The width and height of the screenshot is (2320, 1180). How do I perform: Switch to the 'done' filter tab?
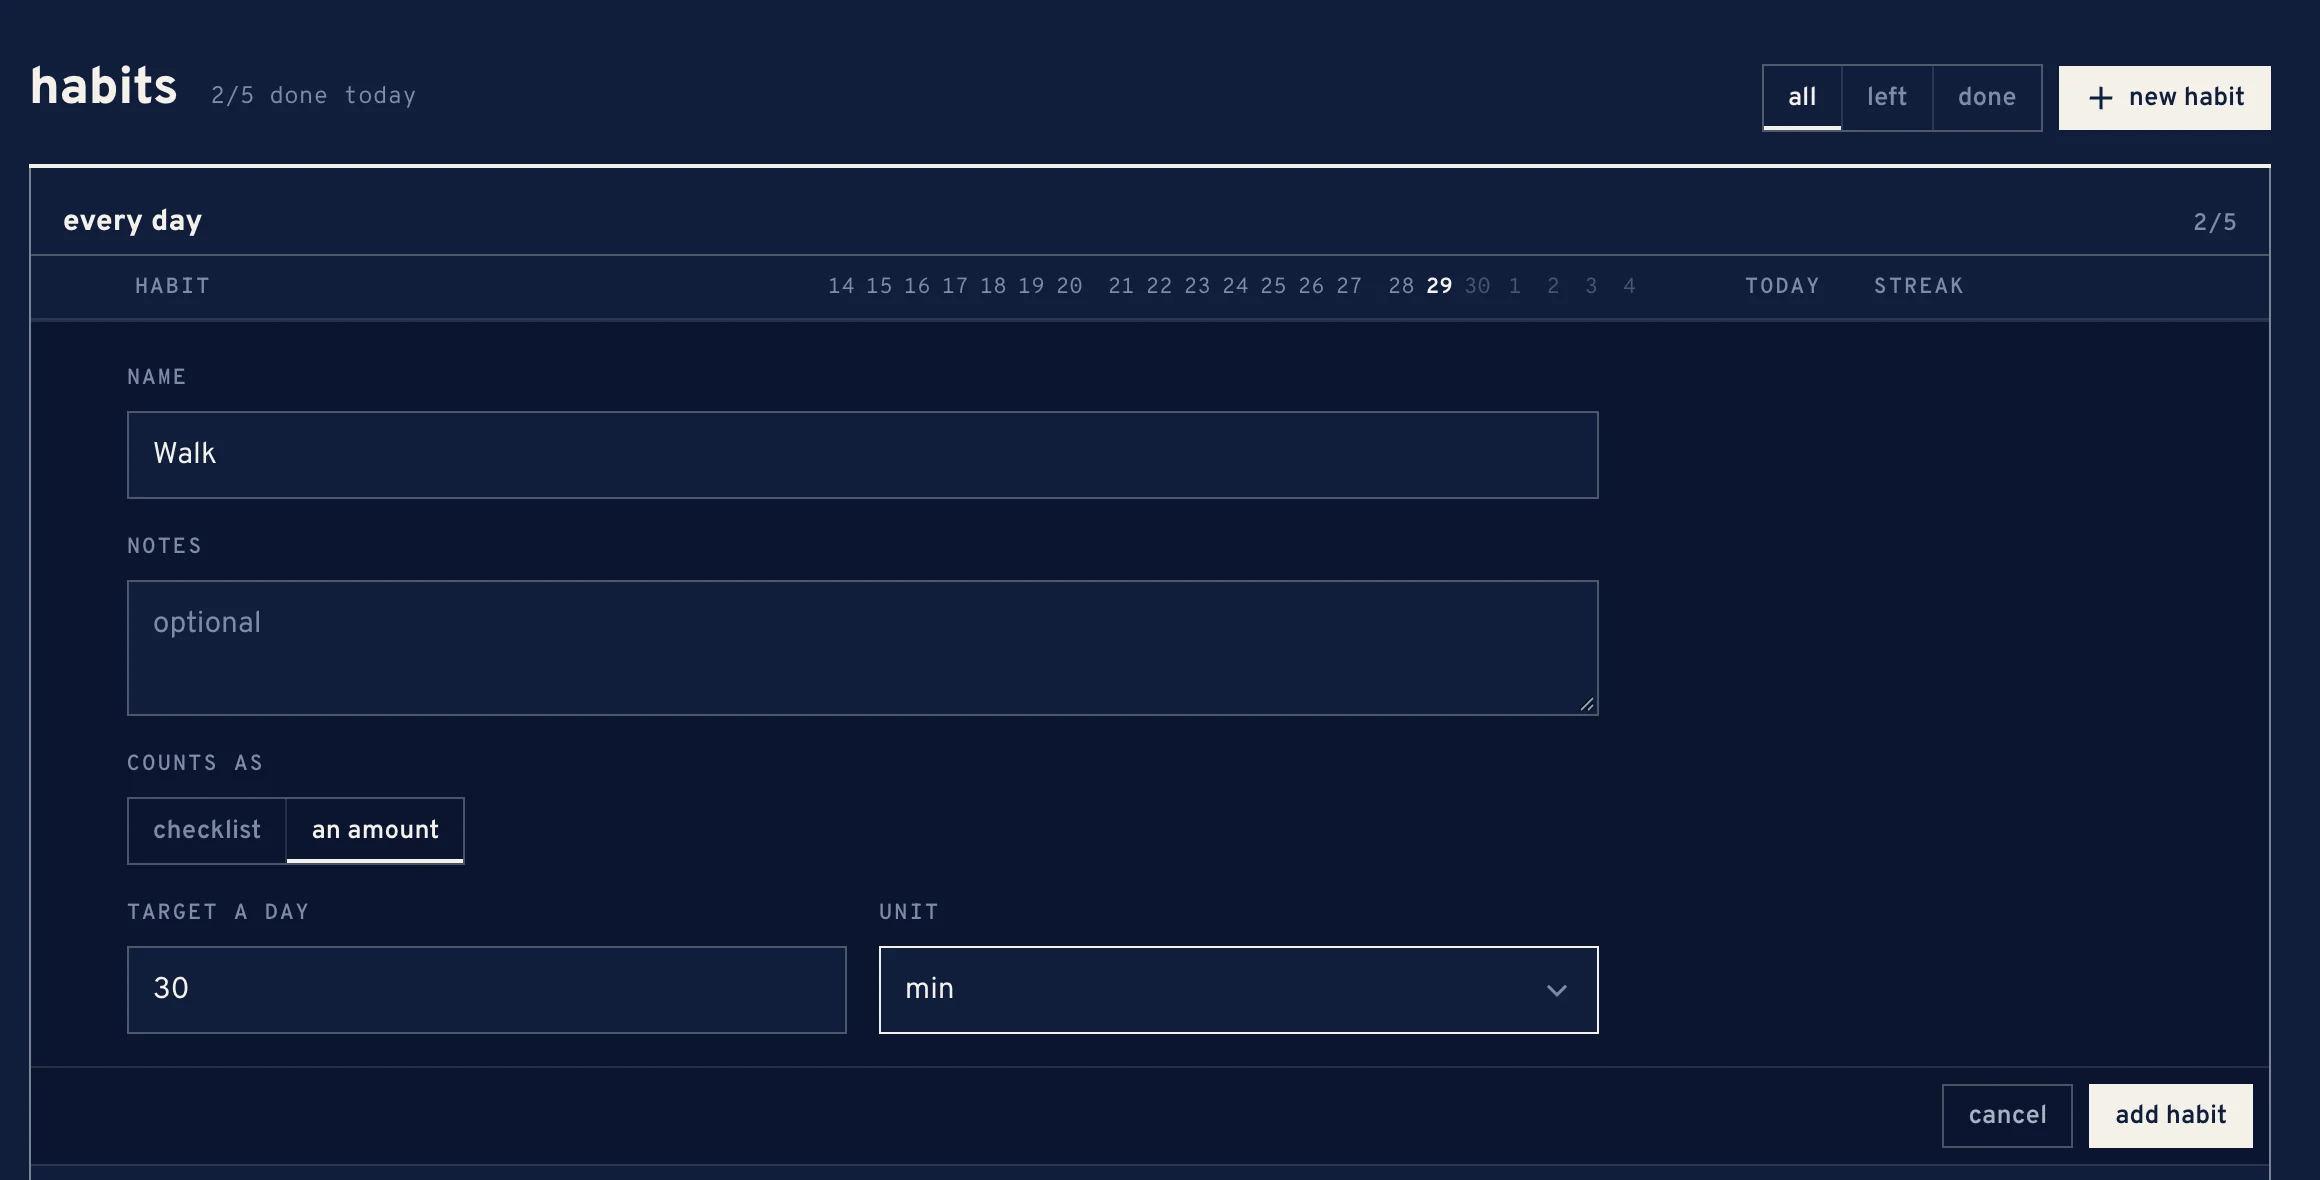[1987, 97]
